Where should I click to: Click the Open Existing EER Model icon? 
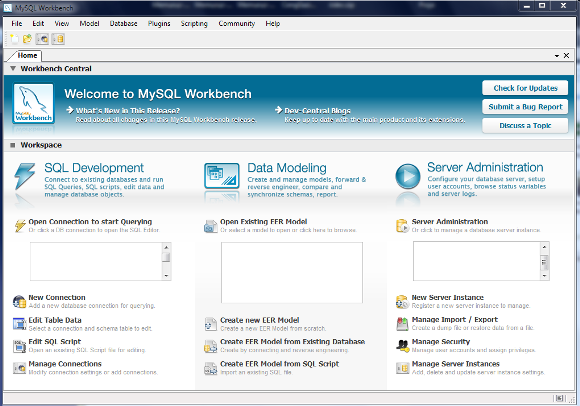210,226
